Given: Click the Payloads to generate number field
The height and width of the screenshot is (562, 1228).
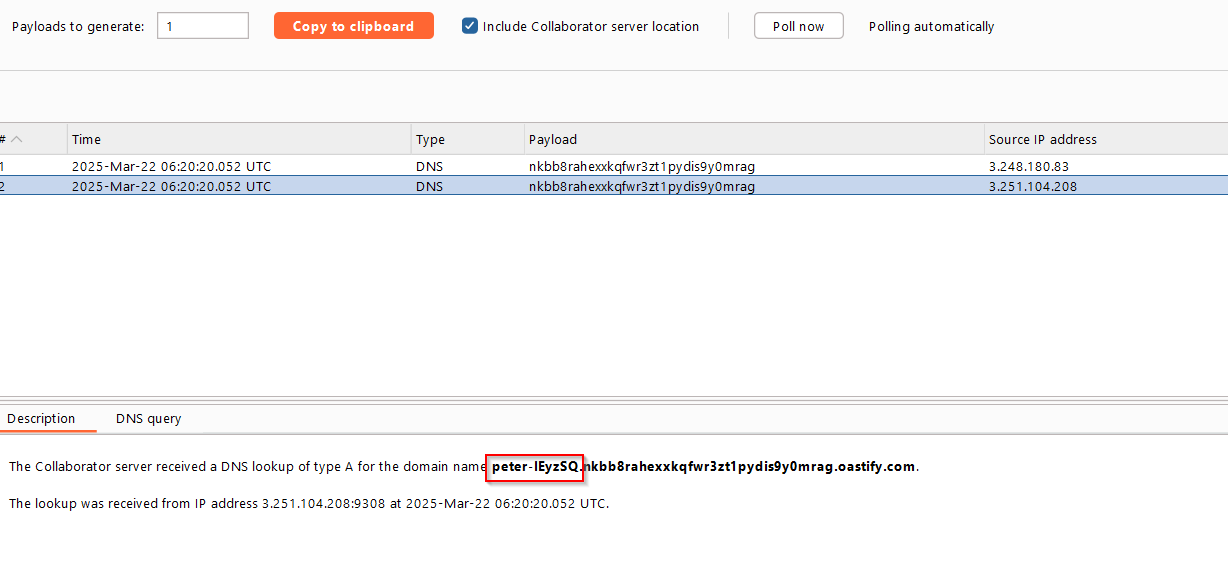Looking at the screenshot, I should pos(203,26).
